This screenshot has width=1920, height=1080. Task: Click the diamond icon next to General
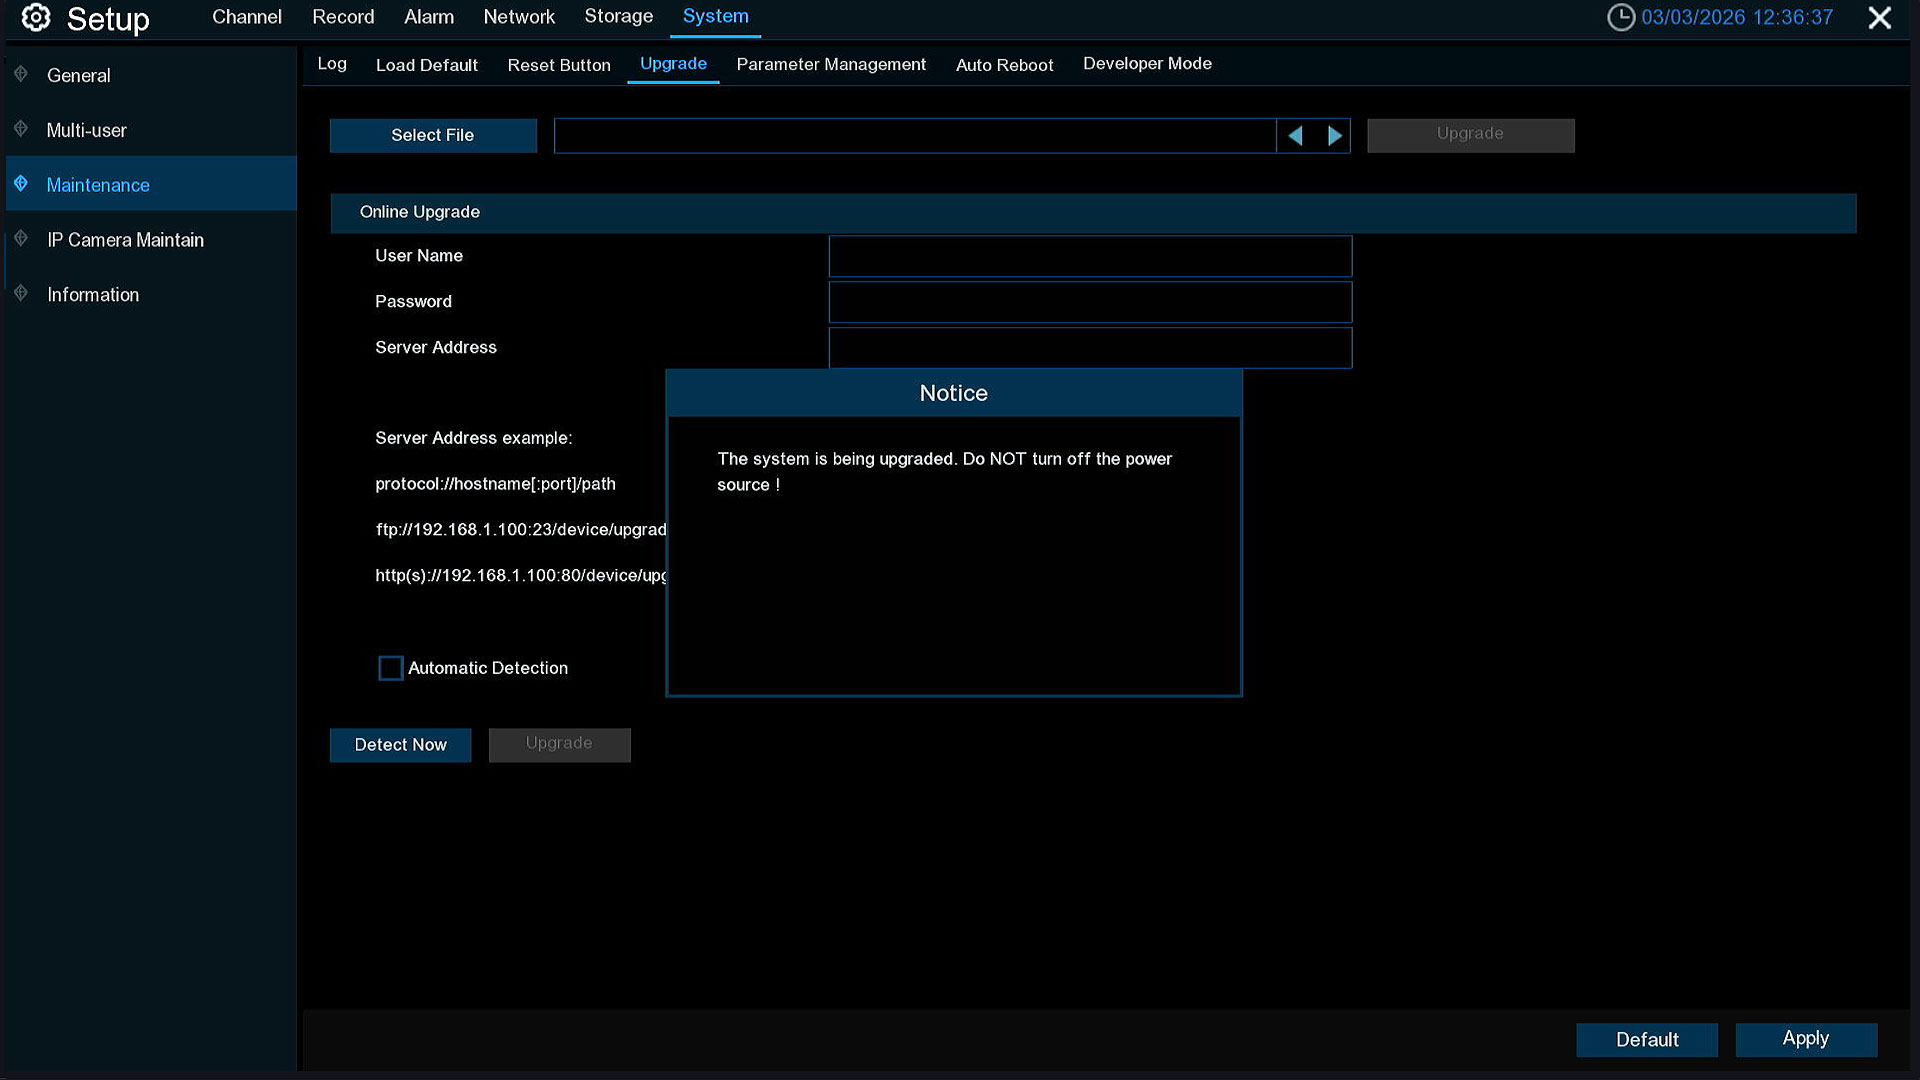tap(21, 74)
